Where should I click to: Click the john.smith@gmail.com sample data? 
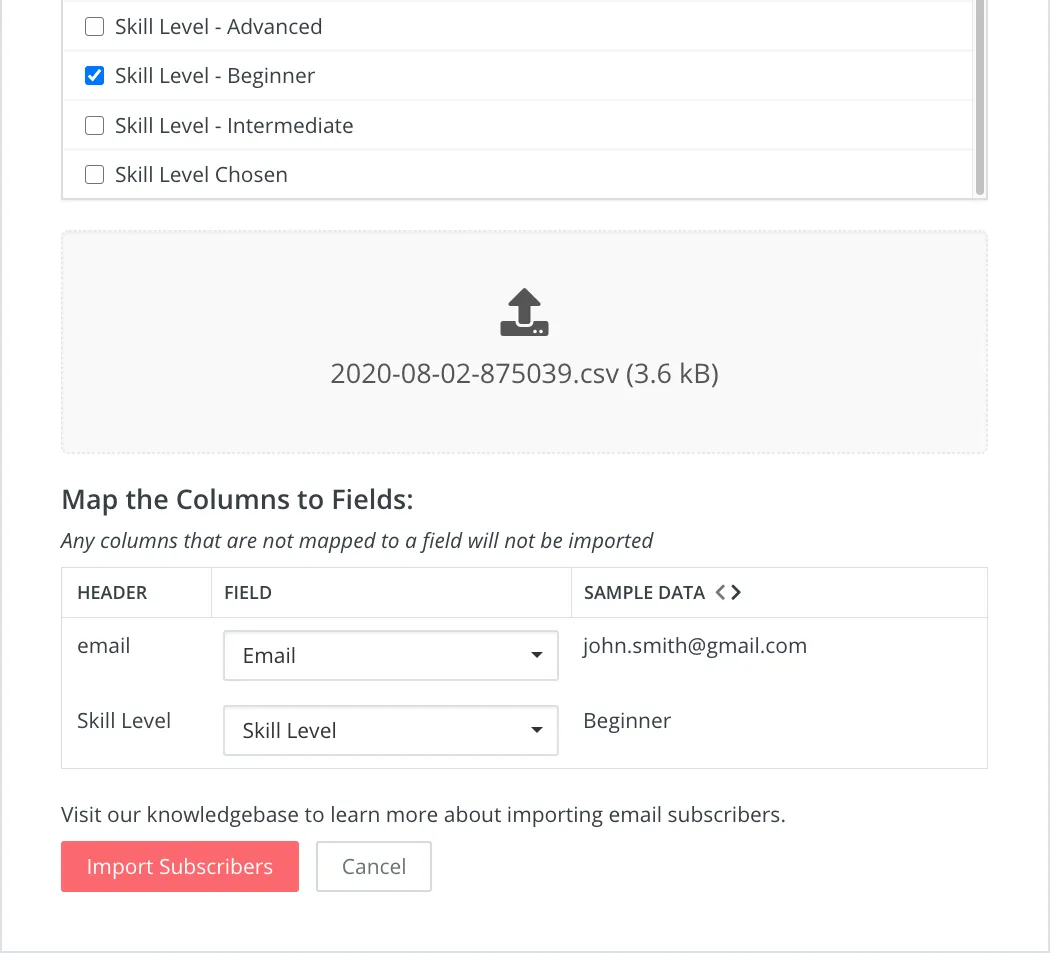coord(695,645)
